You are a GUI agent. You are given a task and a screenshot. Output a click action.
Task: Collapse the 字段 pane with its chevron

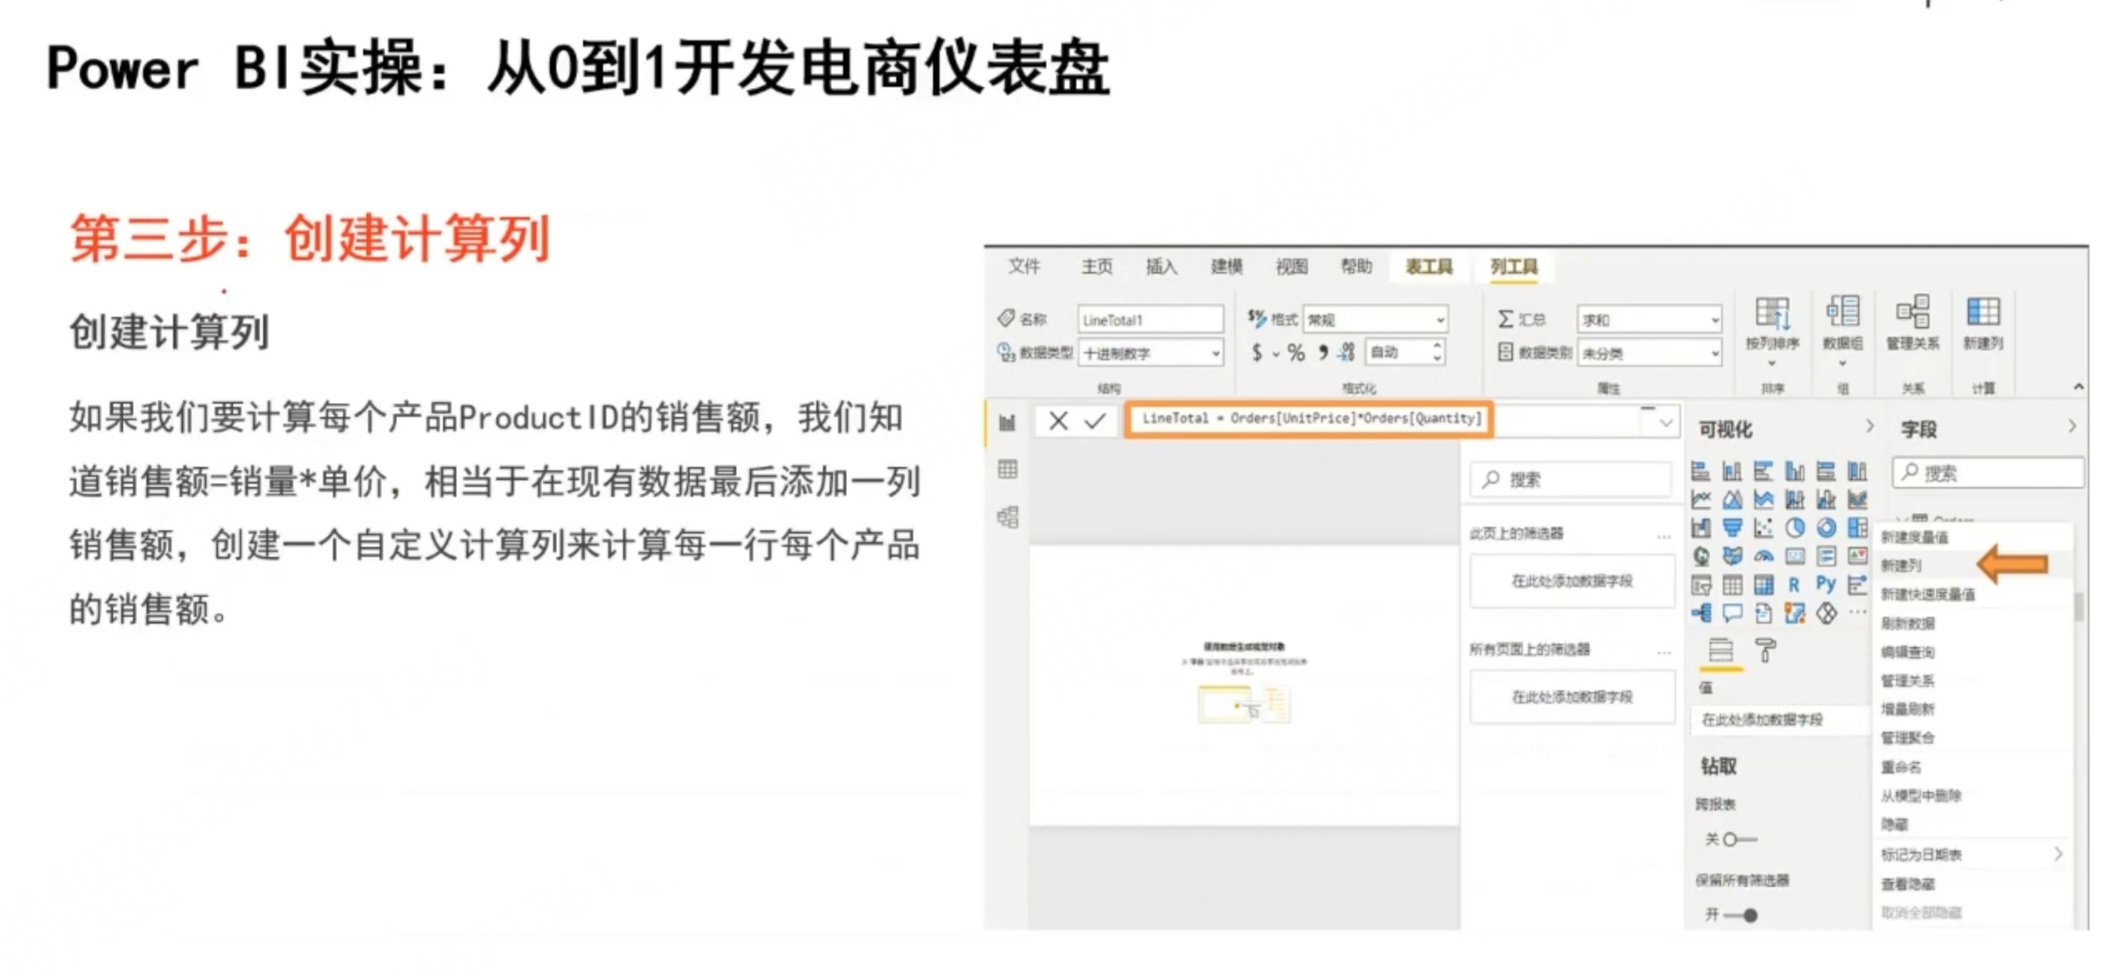[x=2071, y=427]
